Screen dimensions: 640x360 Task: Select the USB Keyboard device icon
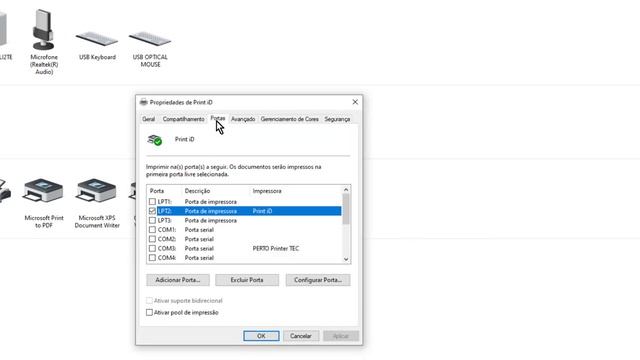[97, 40]
